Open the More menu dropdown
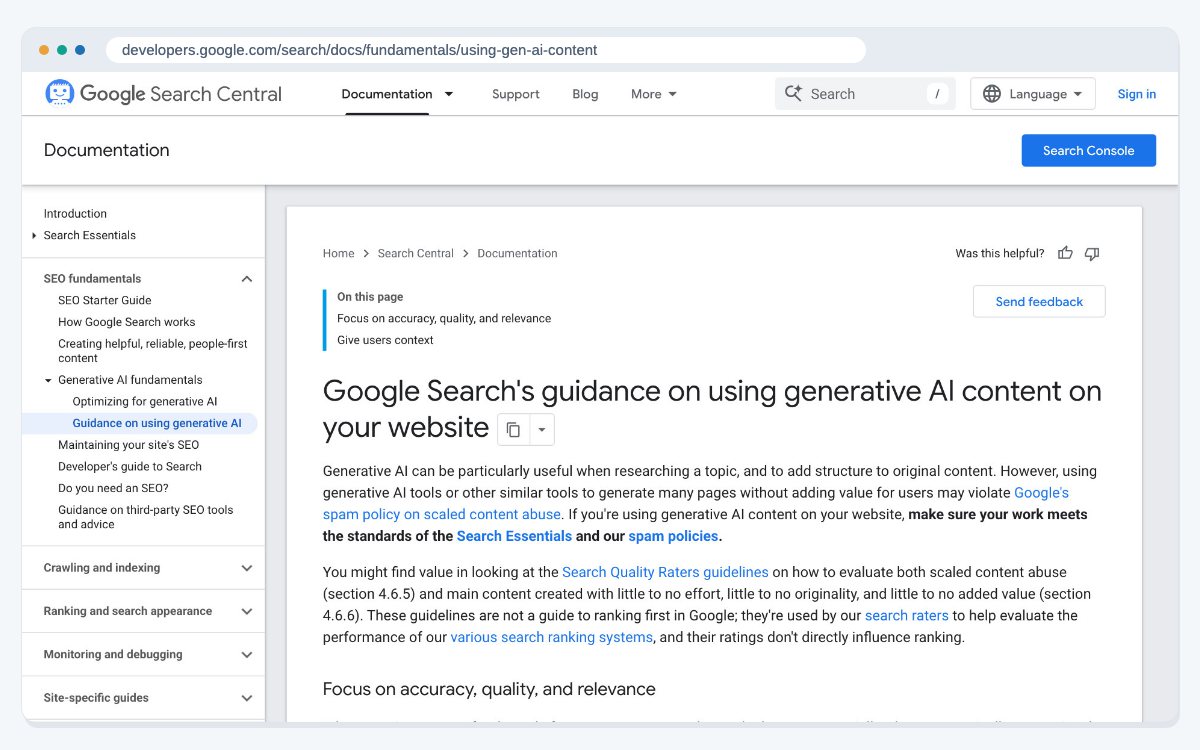 654,94
